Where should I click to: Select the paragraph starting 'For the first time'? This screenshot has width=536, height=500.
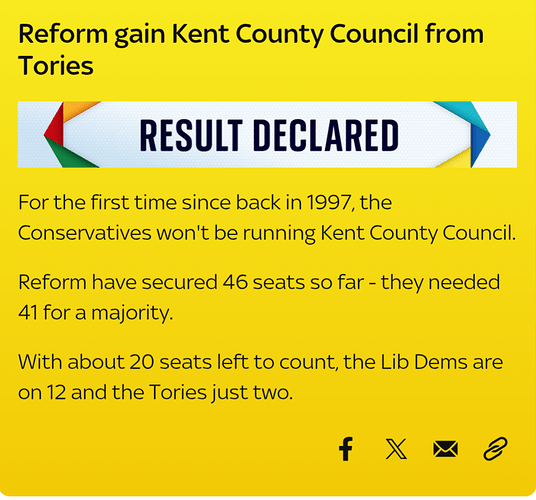click(267, 218)
